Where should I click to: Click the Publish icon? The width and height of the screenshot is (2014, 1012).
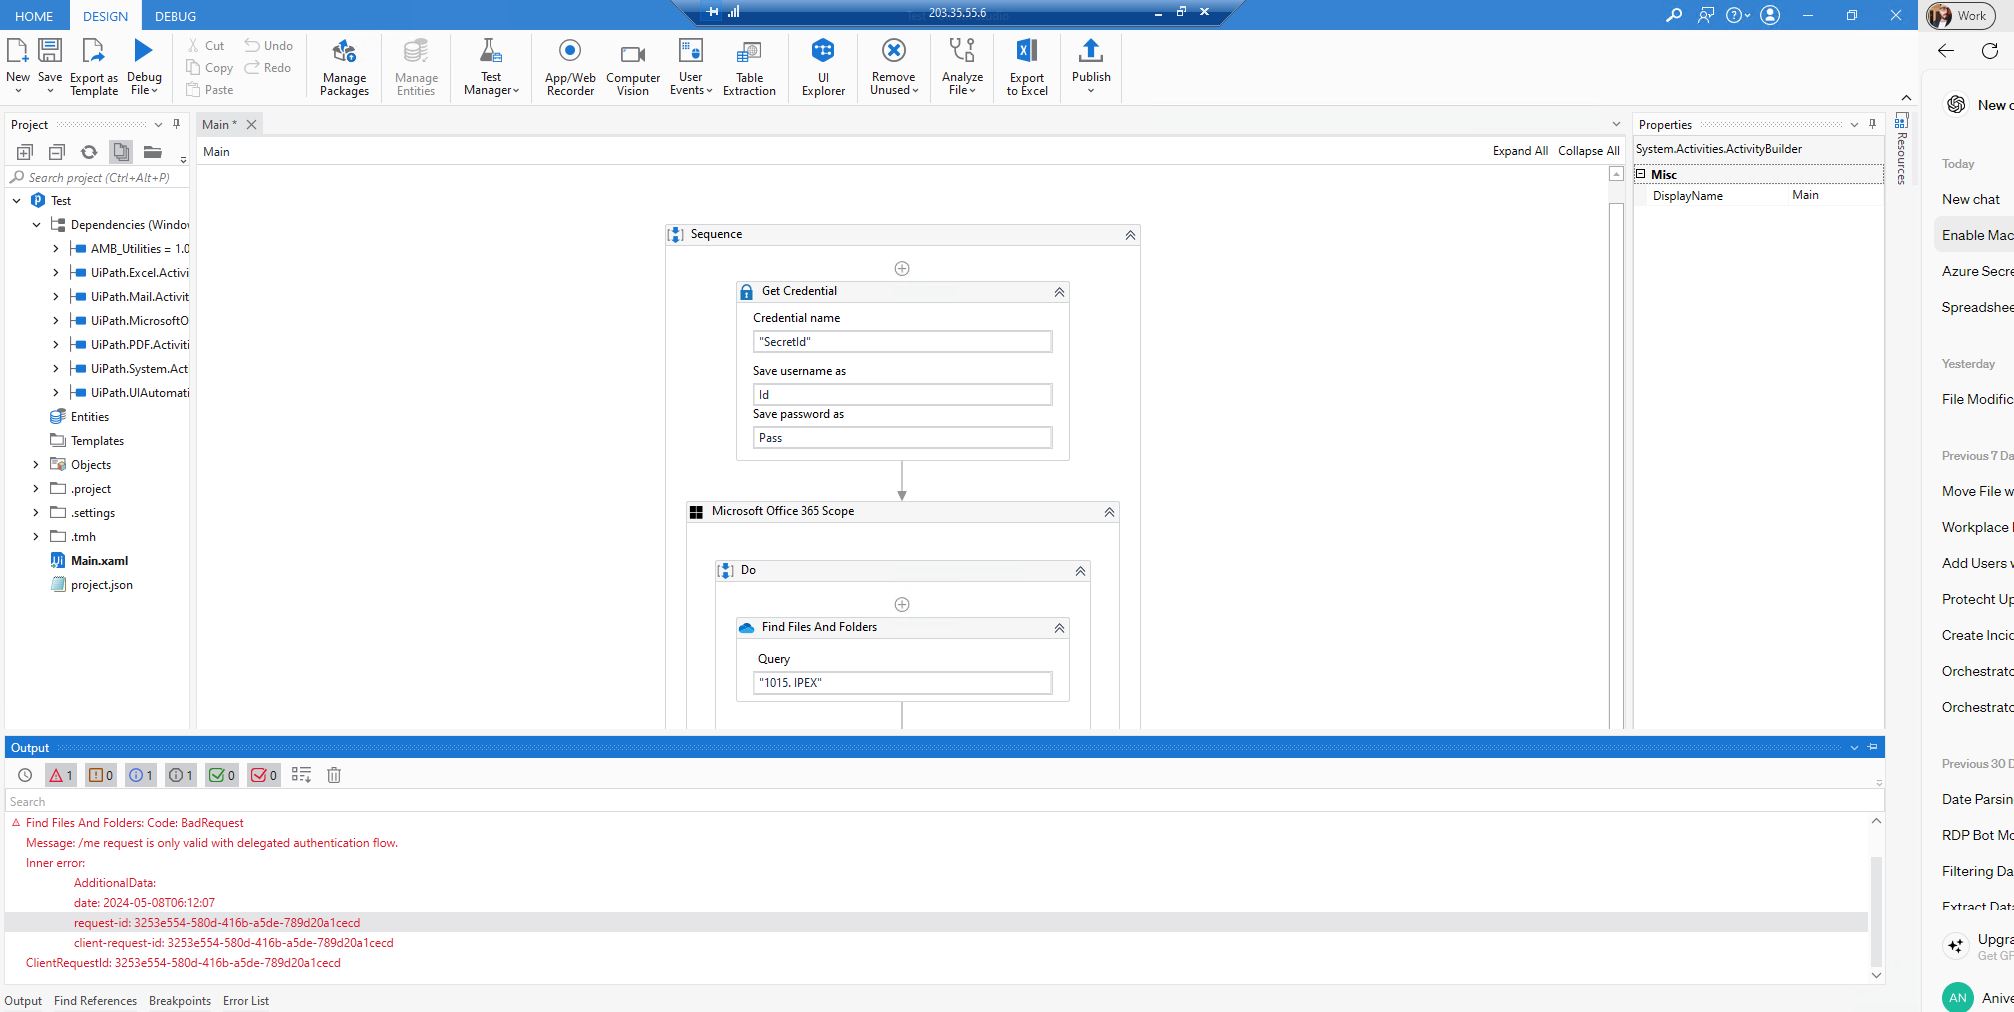click(x=1090, y=50)
